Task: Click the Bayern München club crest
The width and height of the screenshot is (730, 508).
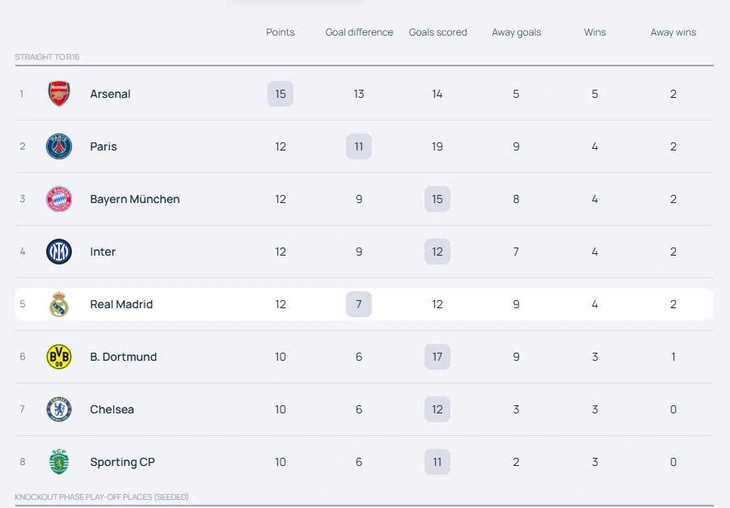Action: click(x=59, y=199)
